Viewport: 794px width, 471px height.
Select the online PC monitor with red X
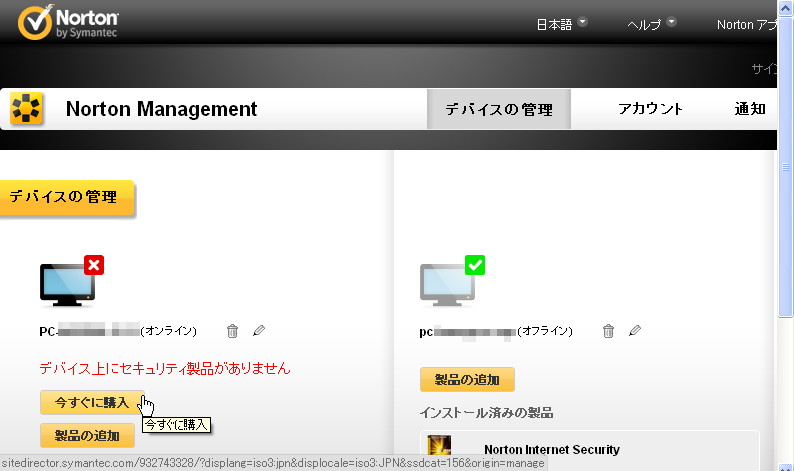pyautogui.click(x=71, y=281)
